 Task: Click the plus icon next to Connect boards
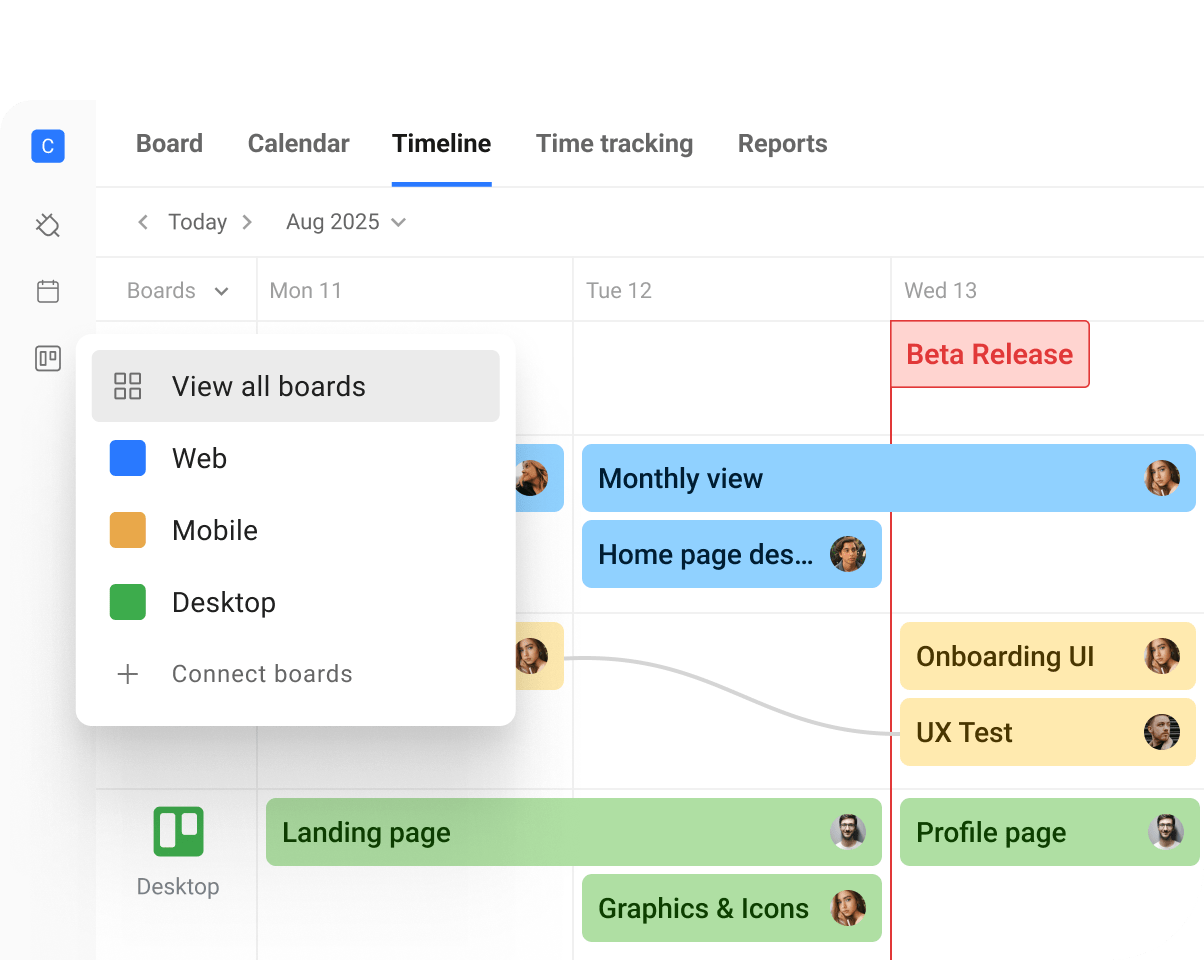point(128,674)
